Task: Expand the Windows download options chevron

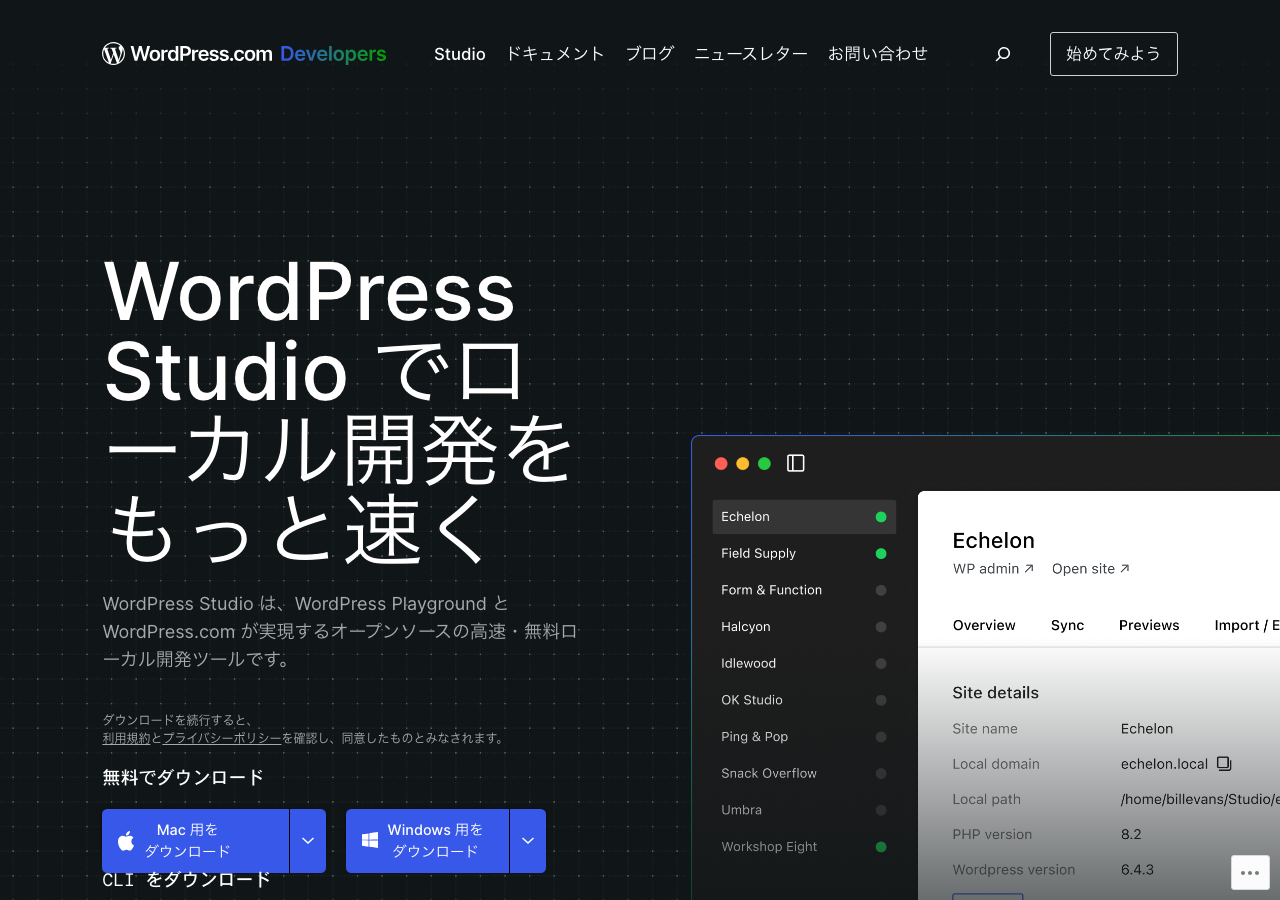Action: coord(528,841)
